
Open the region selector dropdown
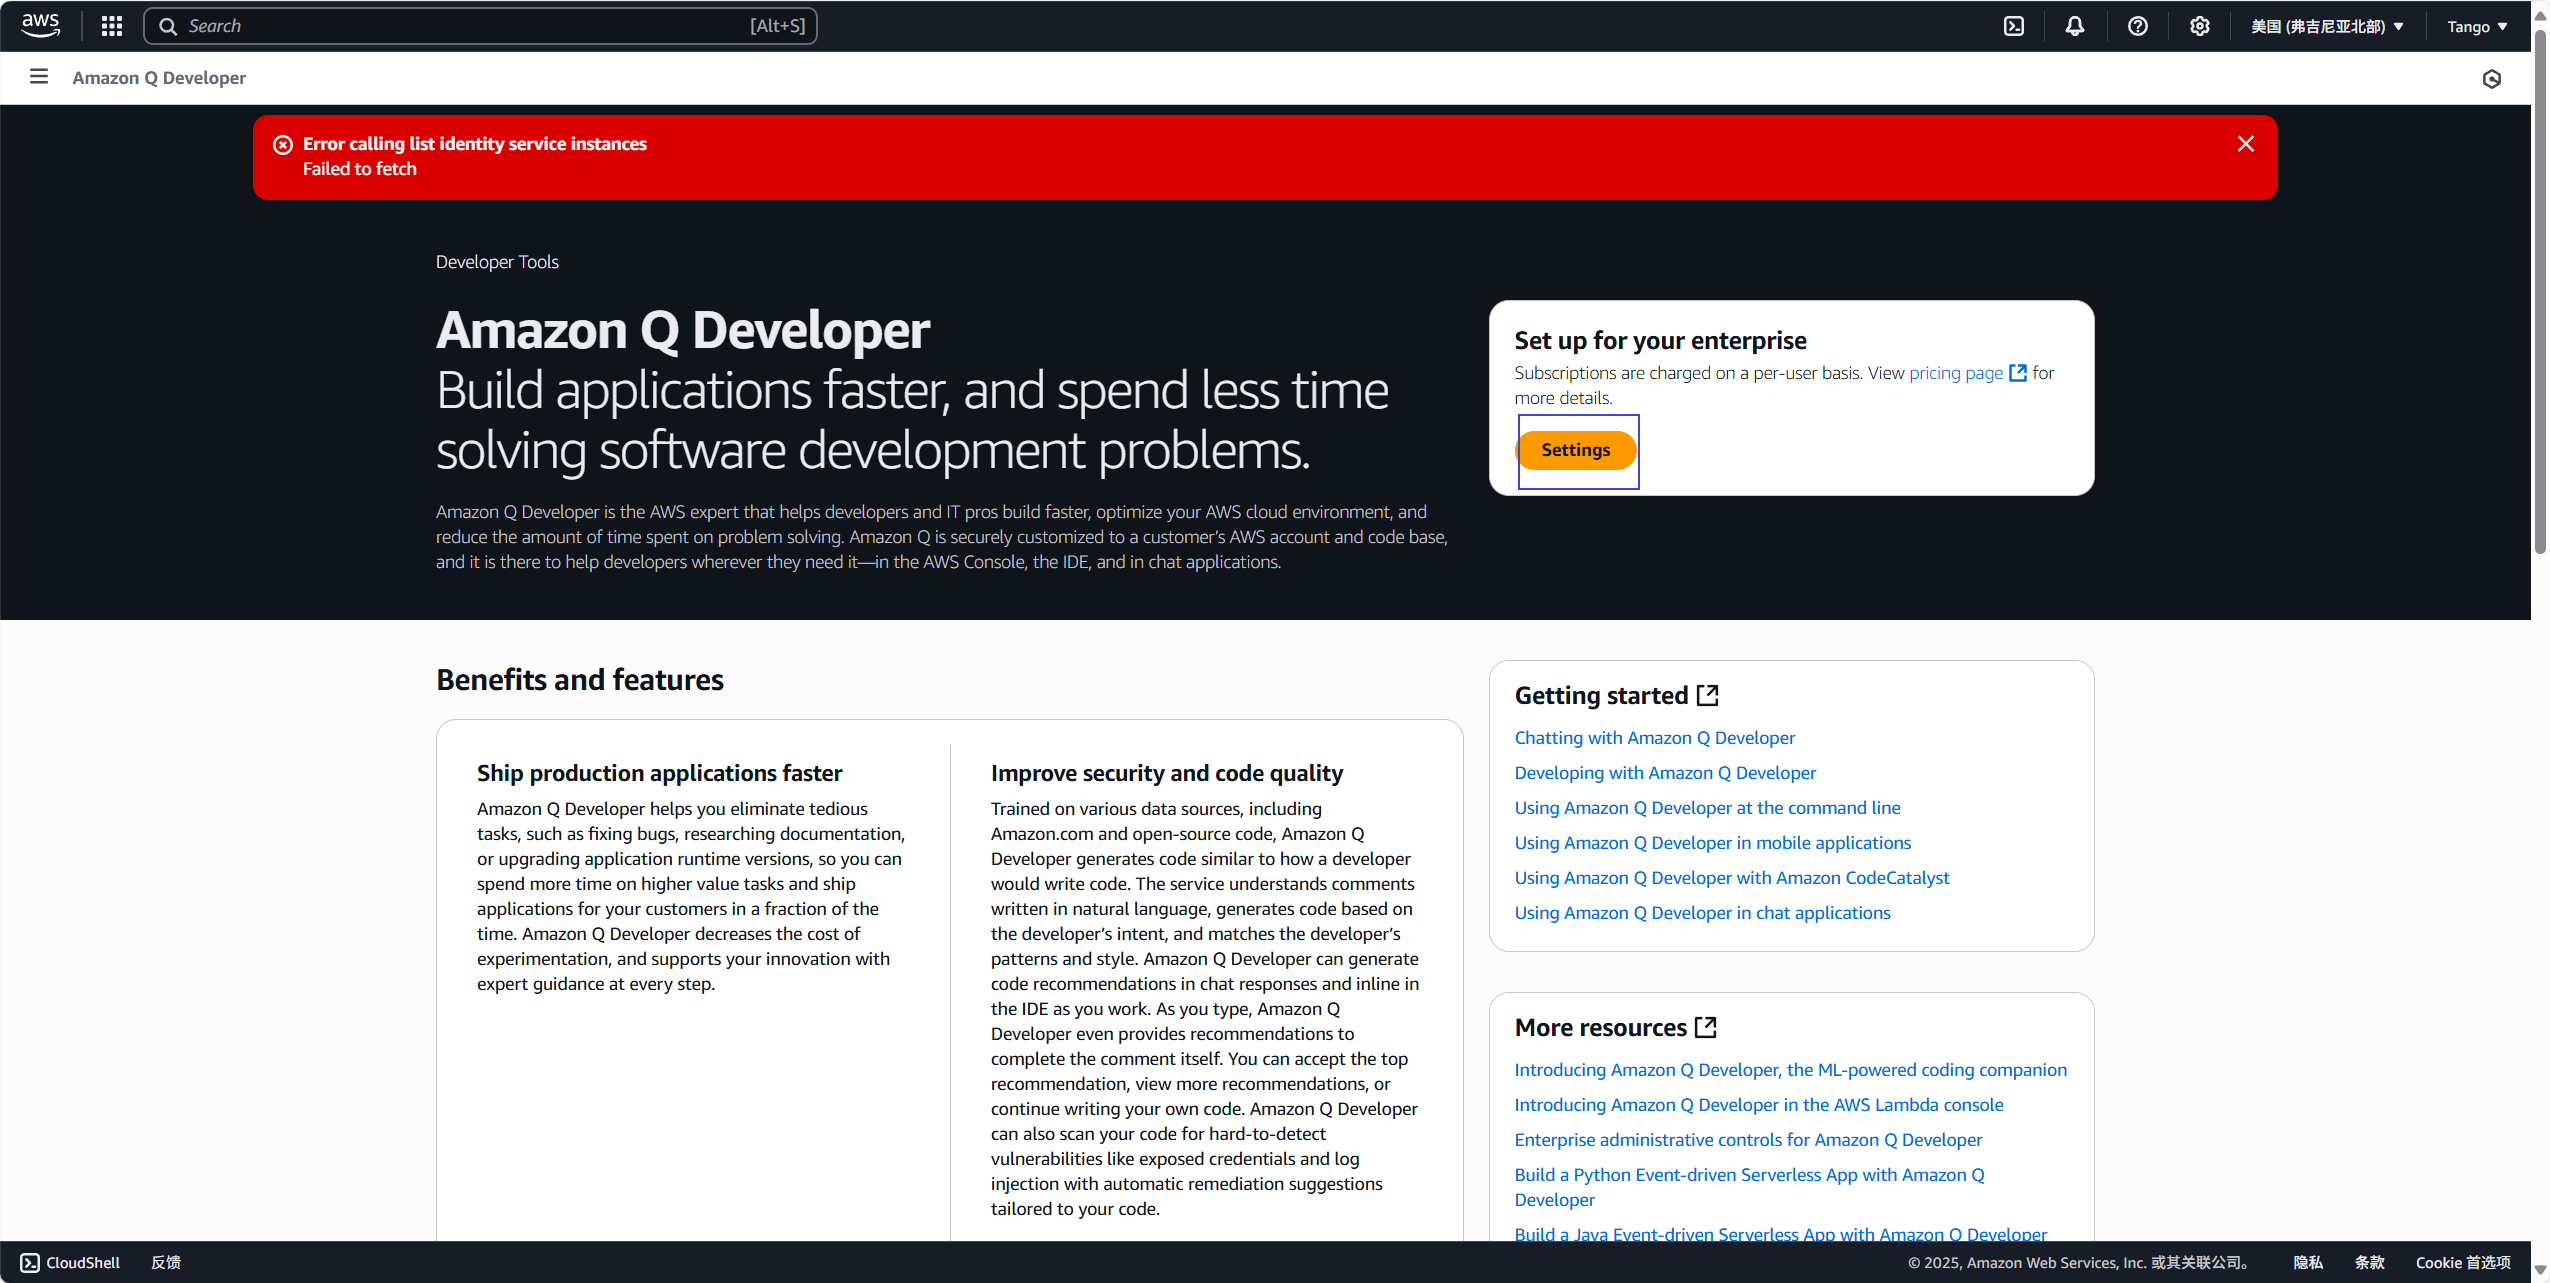tap(2326, 27)
